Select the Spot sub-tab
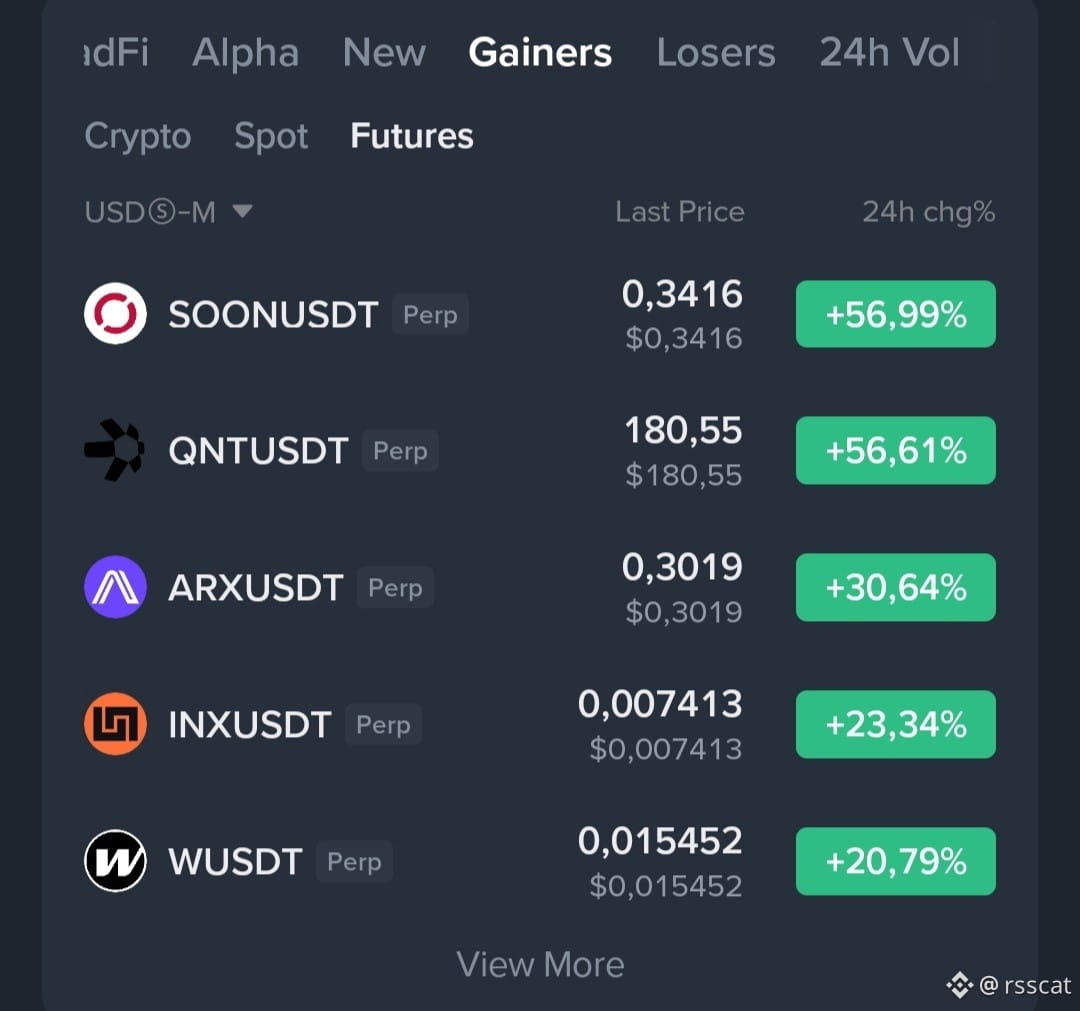Image resolution: width=1080 pixels, height=1011 pixels. [271, 136]
